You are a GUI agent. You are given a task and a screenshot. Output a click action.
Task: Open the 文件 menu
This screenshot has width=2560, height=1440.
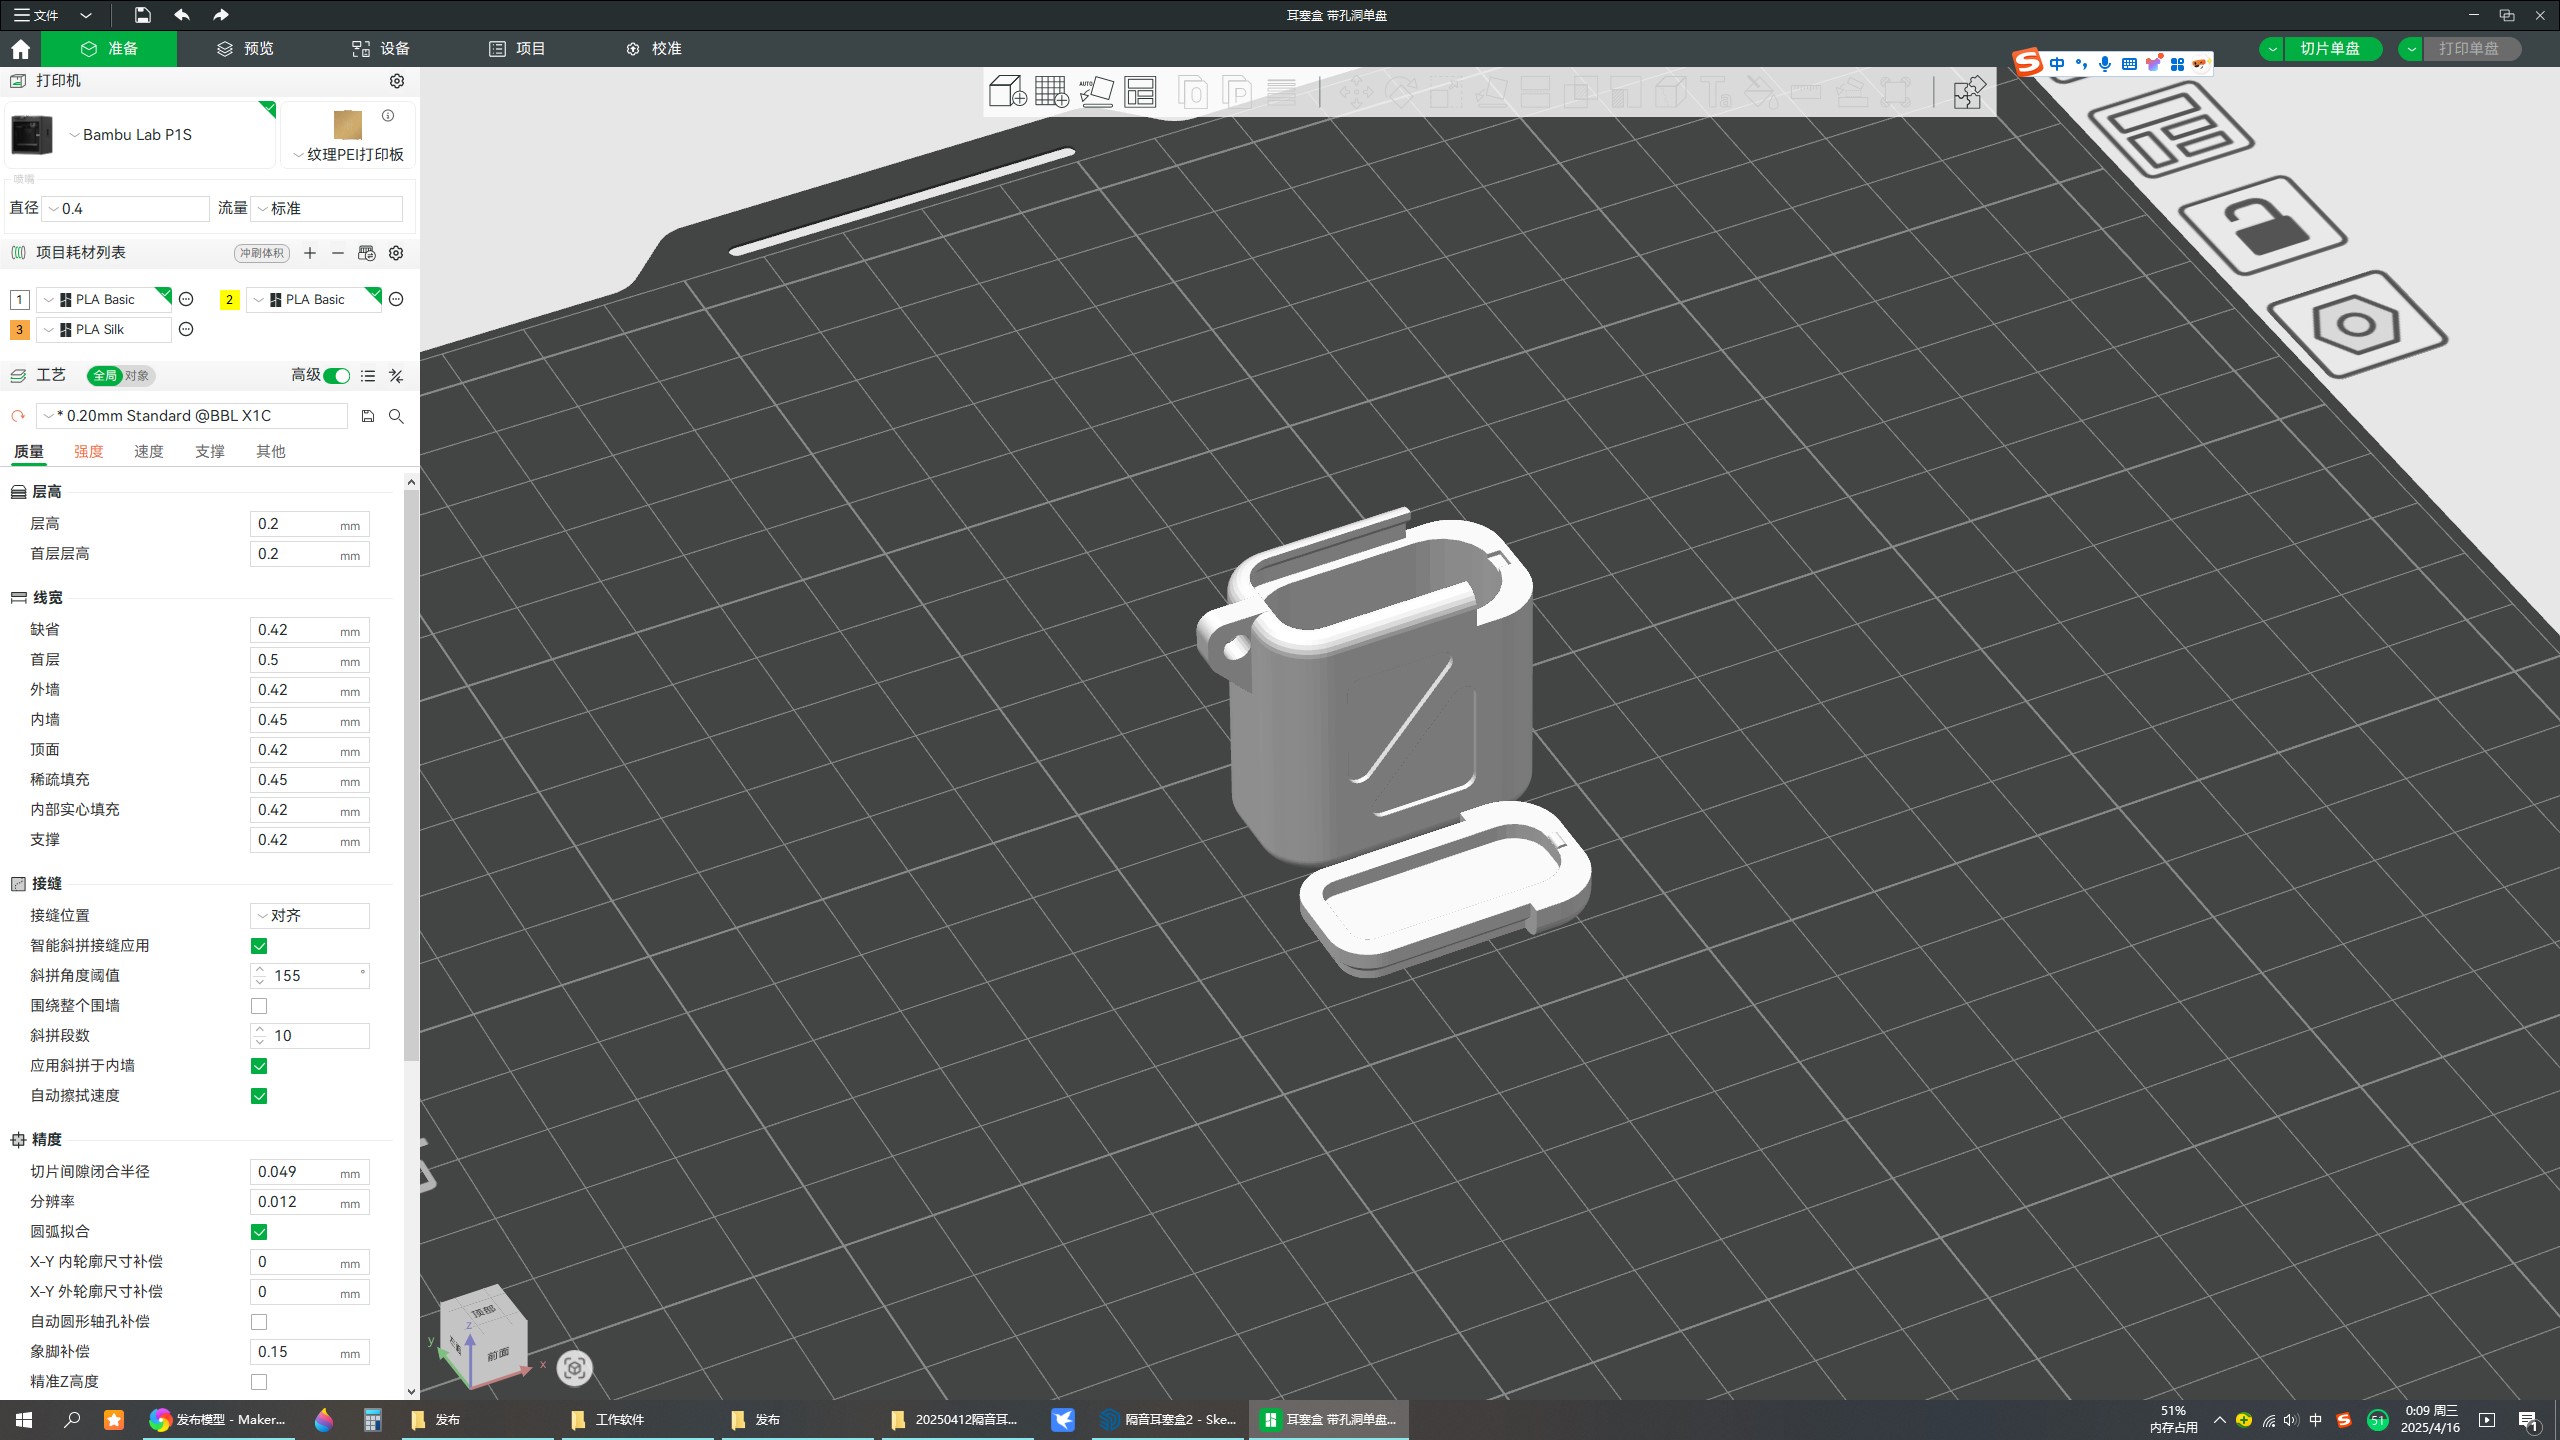click(x=36, y=15)
